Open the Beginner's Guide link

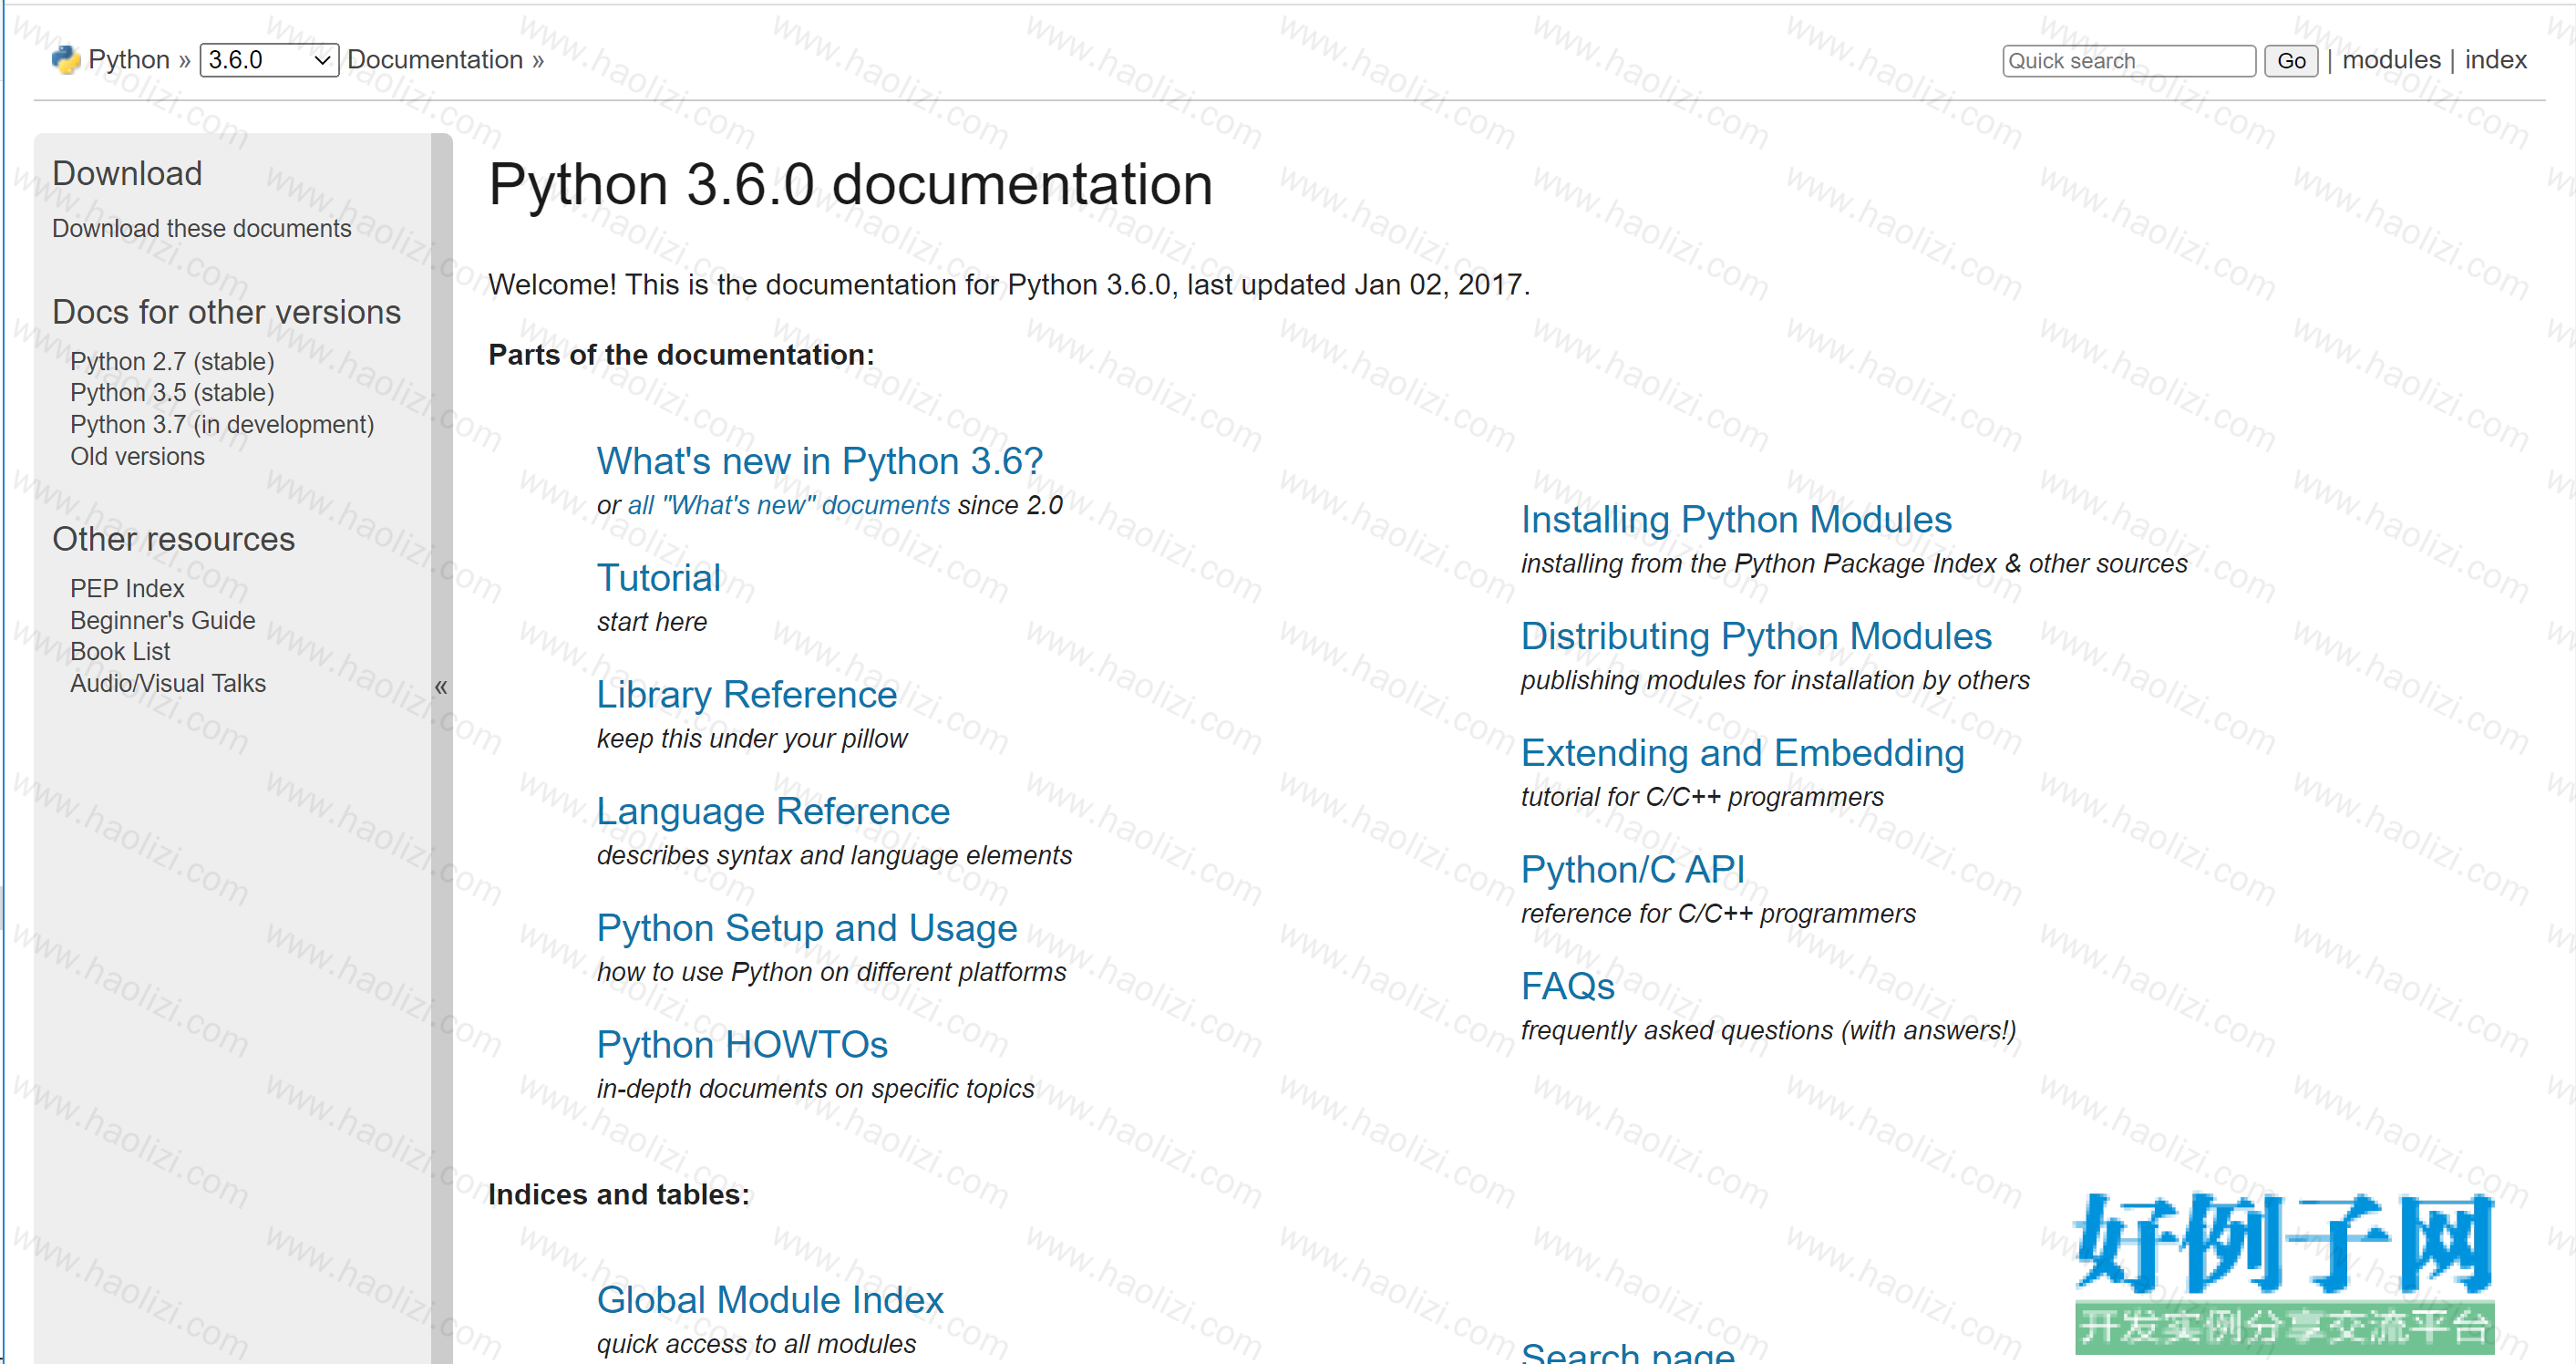pyautogui.click(x=163, y=621)
